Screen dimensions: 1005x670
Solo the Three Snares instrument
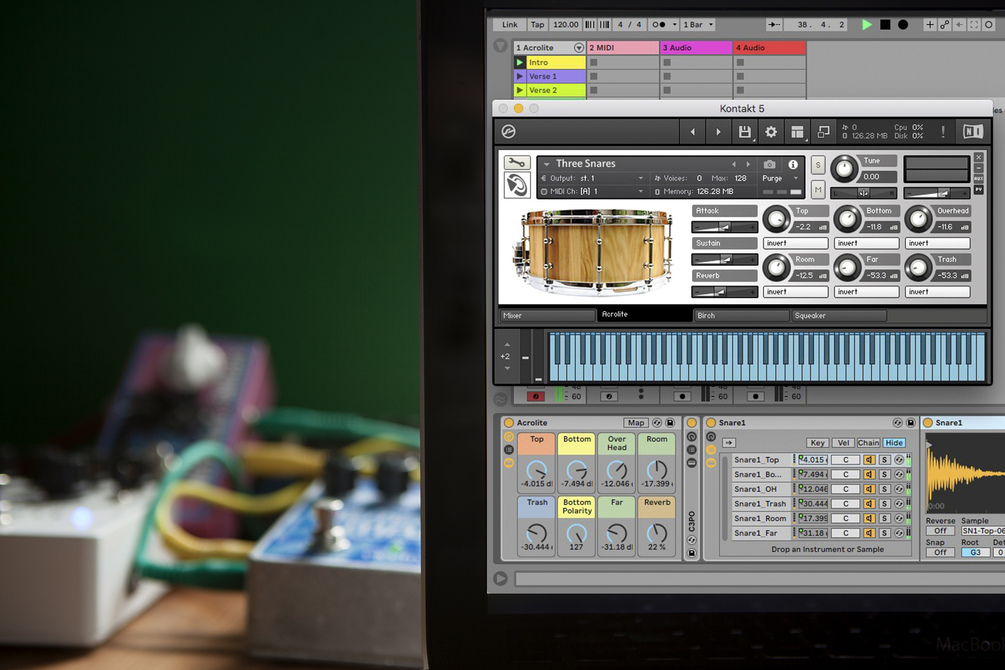click(x=818, y=165)
